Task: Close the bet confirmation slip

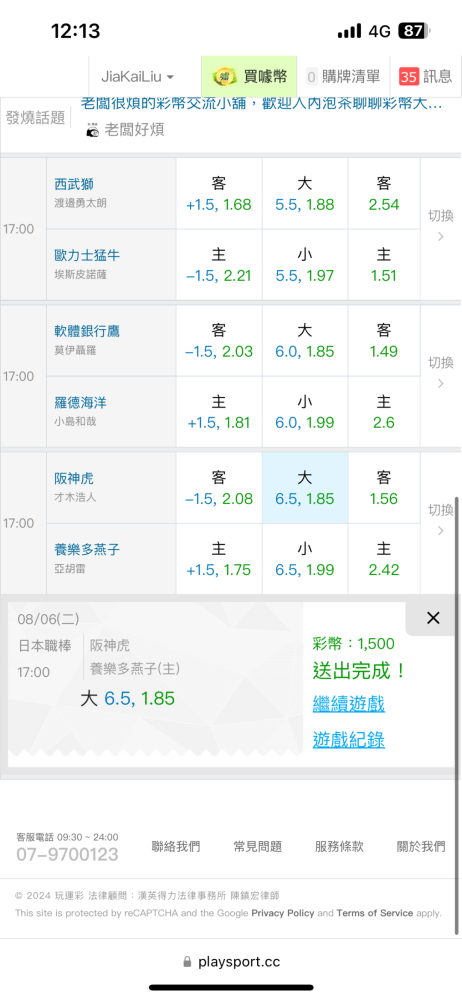Action: 433,617
